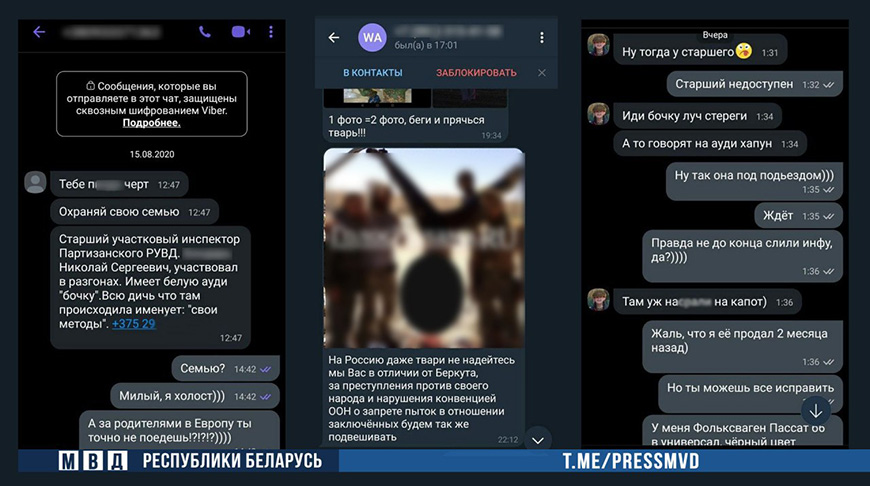The image size is (870, 486).
Task: Dismiss the contact action bar with X
Action: (542, 73)
